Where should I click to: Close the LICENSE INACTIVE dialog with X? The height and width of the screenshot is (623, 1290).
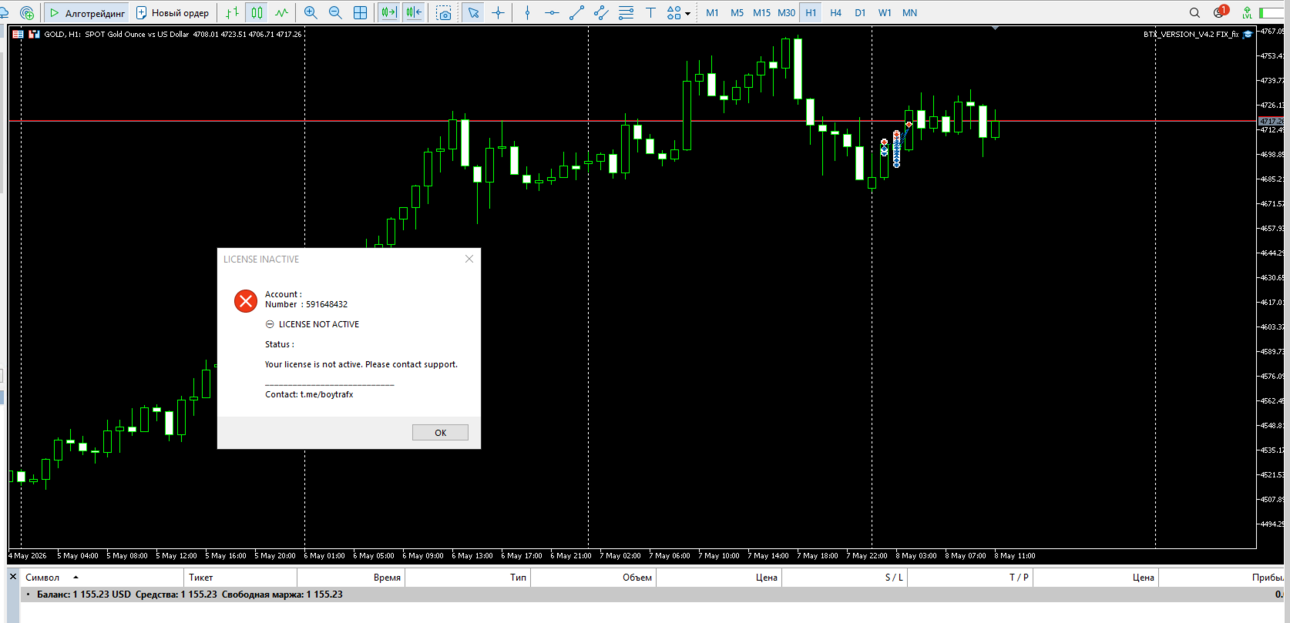[x=469, y=259]
